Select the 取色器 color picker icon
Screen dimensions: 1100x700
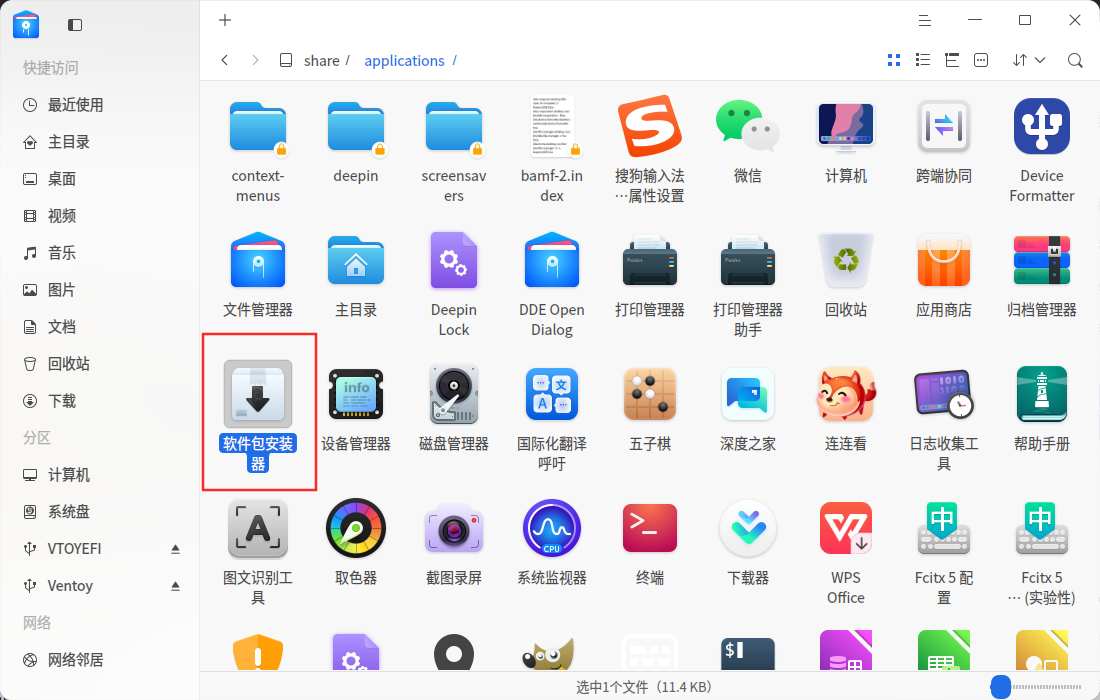356,528
